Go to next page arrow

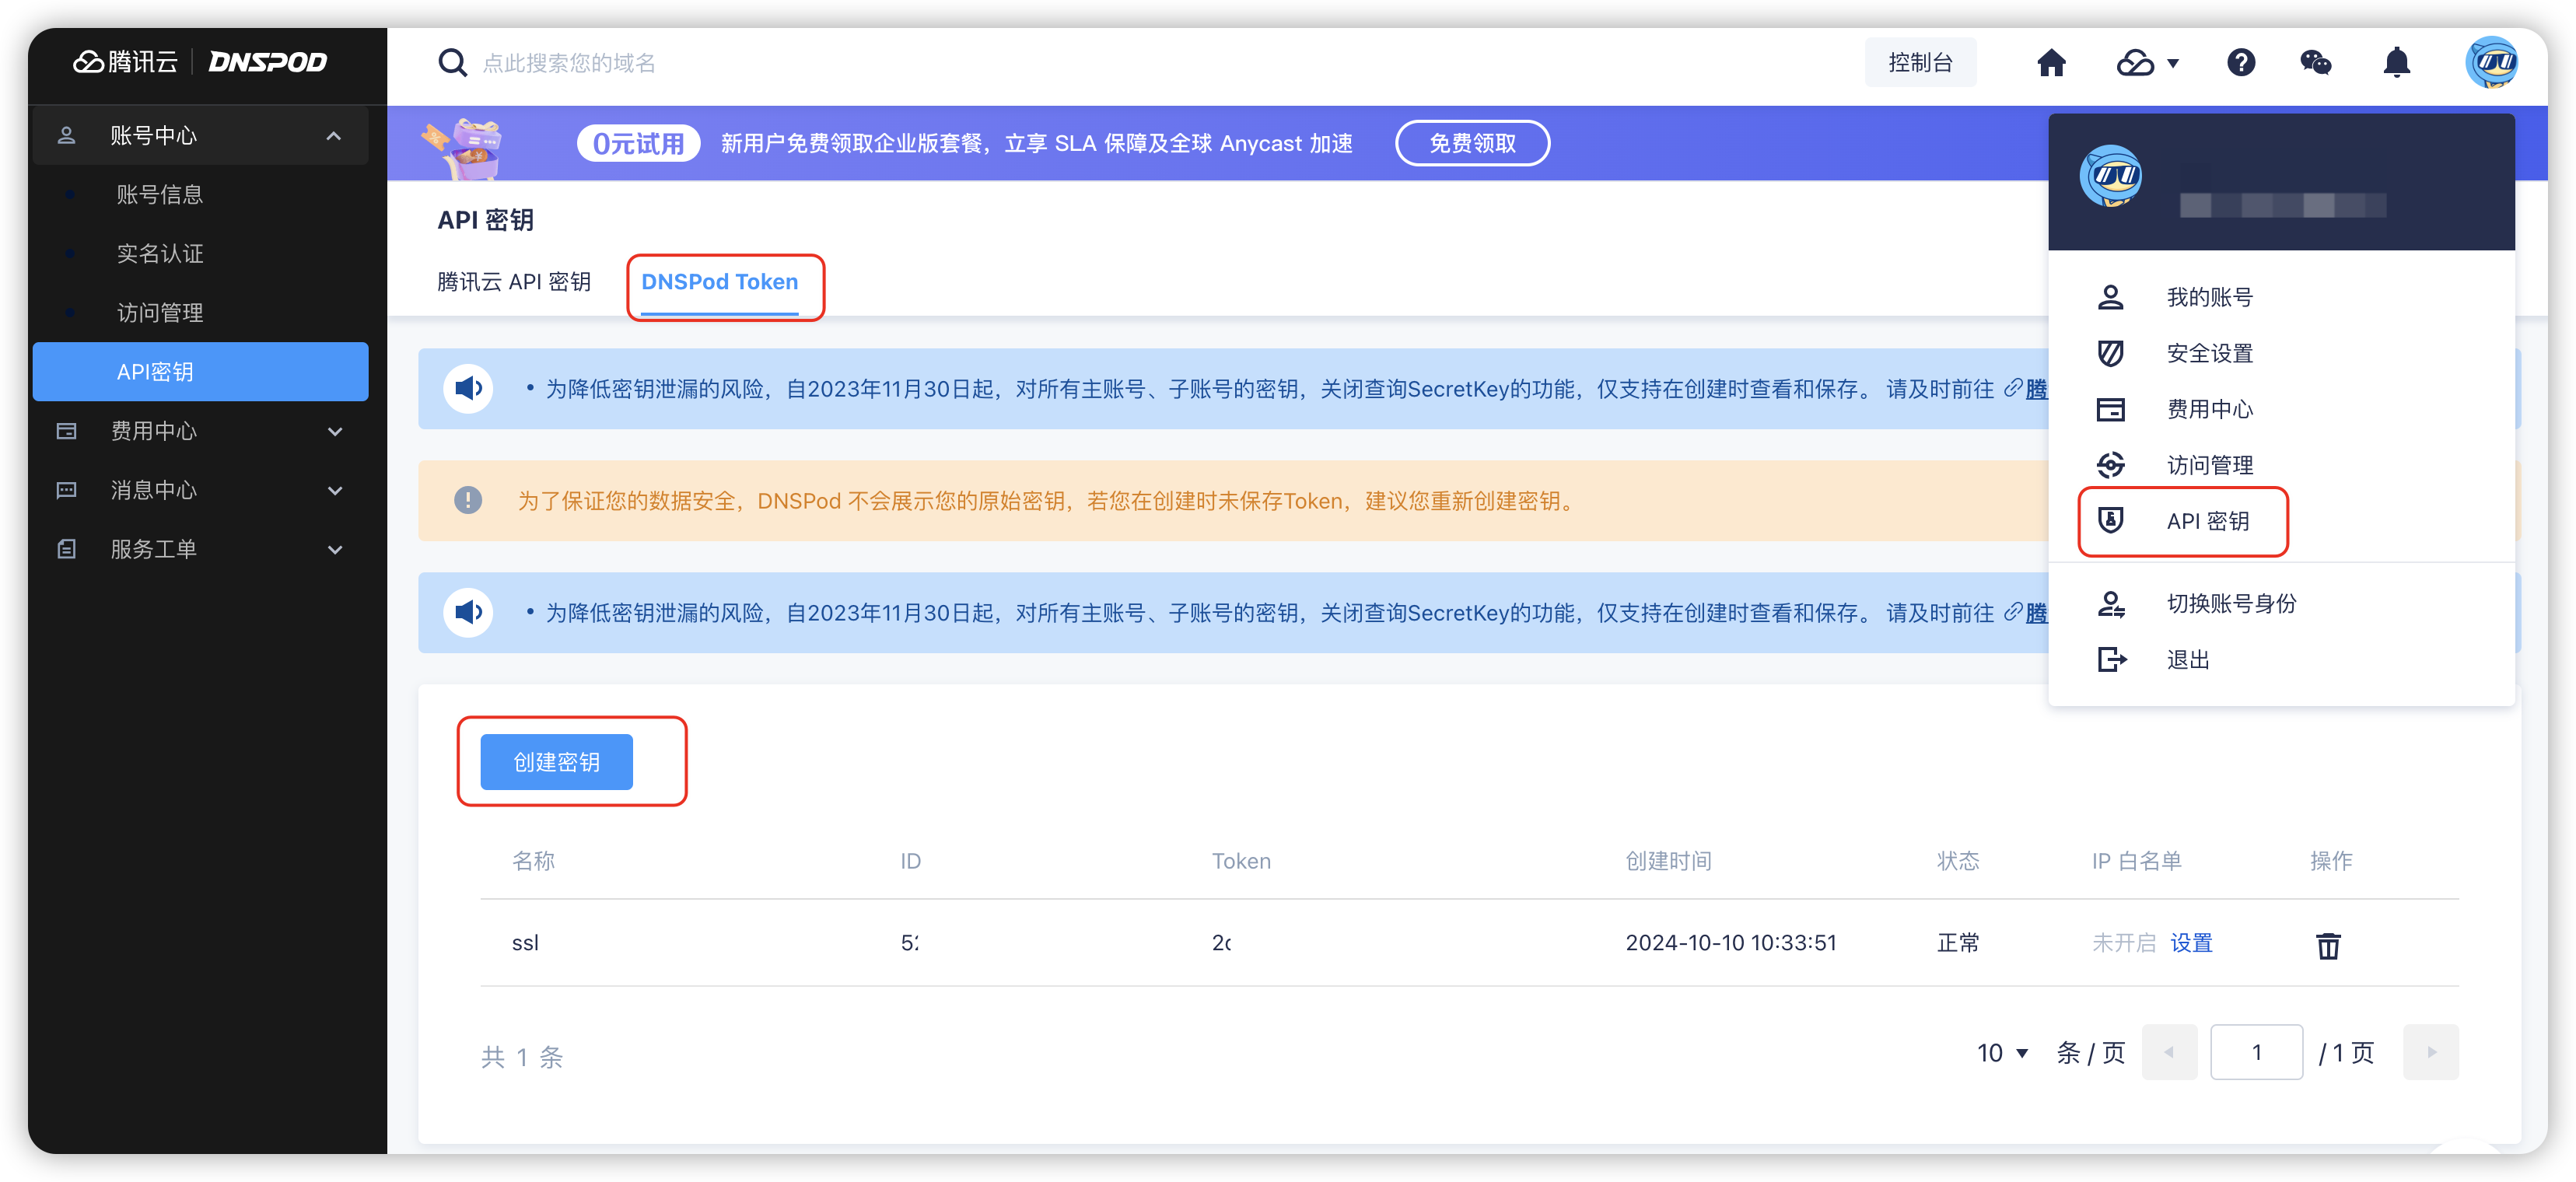point(2431,1052)
